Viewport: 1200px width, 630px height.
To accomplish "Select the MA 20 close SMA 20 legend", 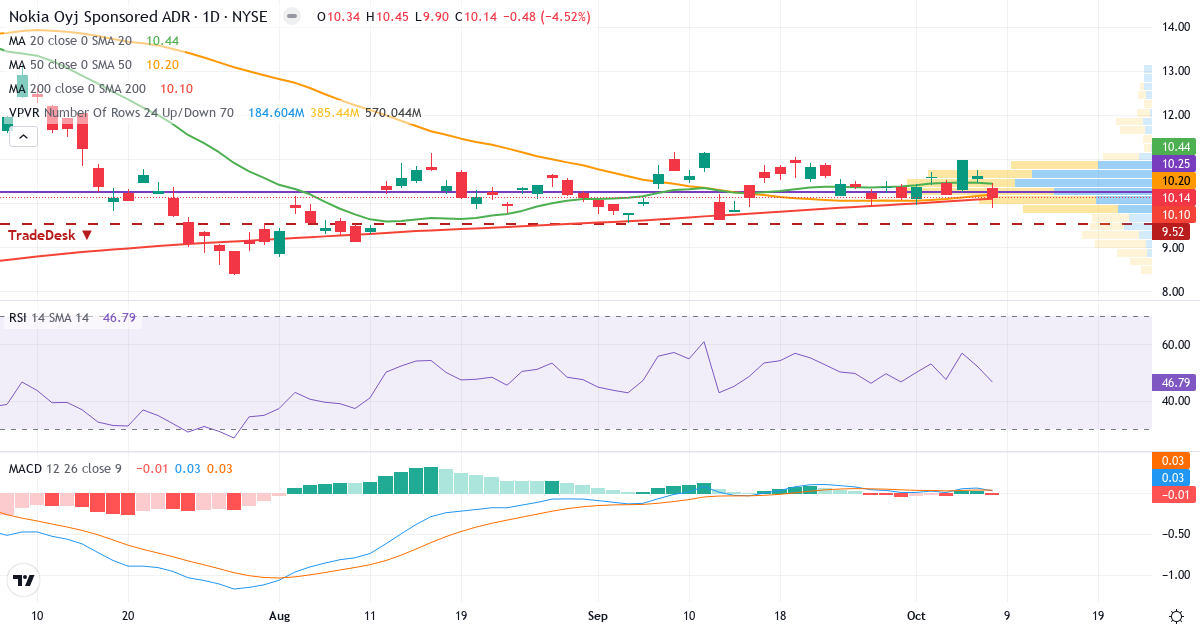I will 70,40.
